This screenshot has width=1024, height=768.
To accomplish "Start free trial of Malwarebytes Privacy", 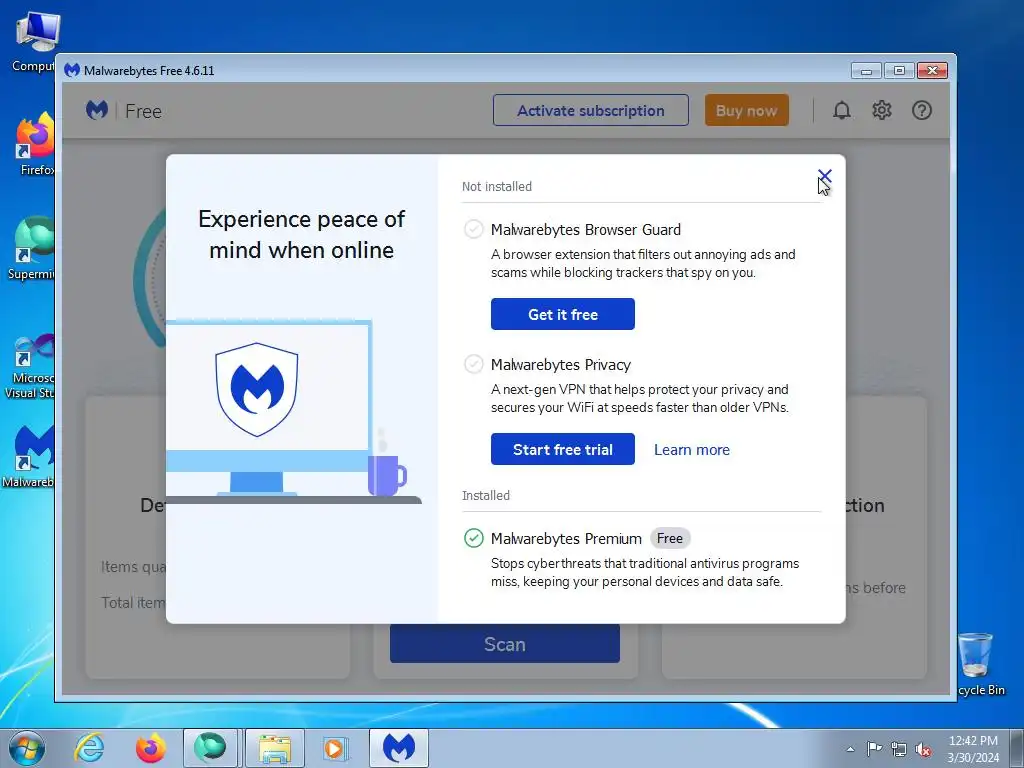I will click(562, 449).
